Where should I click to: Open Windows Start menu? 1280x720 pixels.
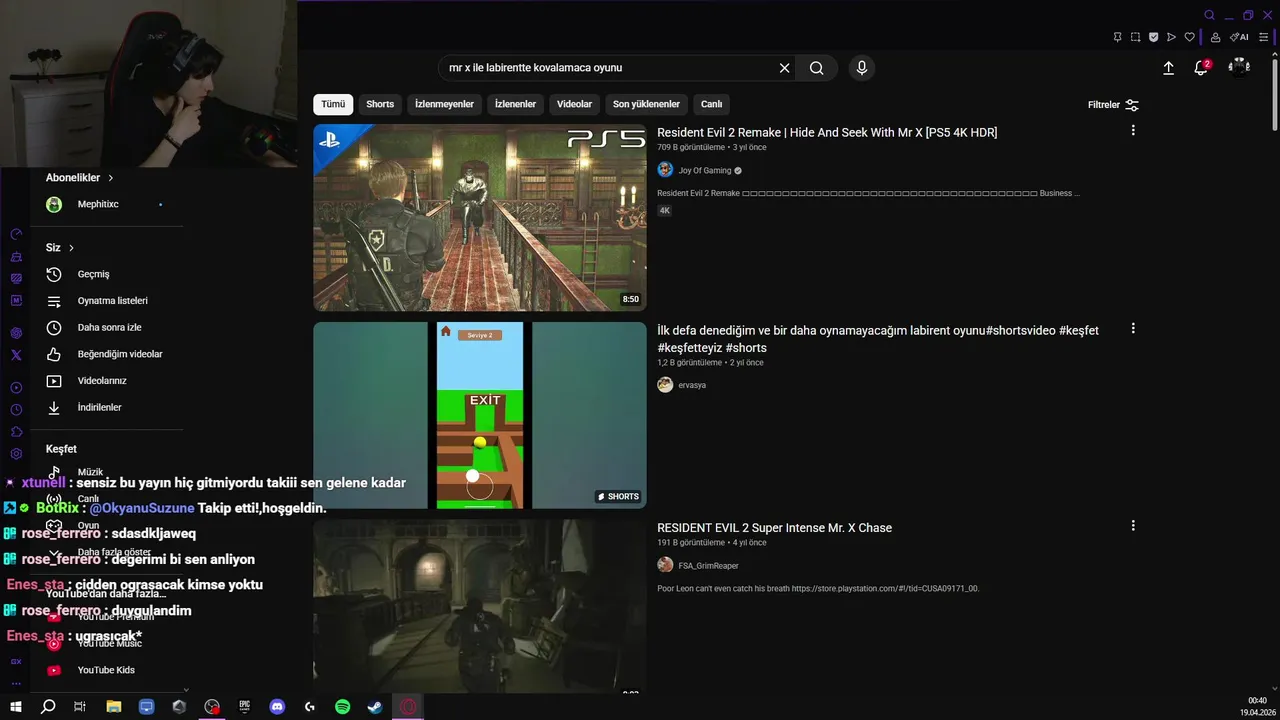pyautogui.click(x=16, y=707)
